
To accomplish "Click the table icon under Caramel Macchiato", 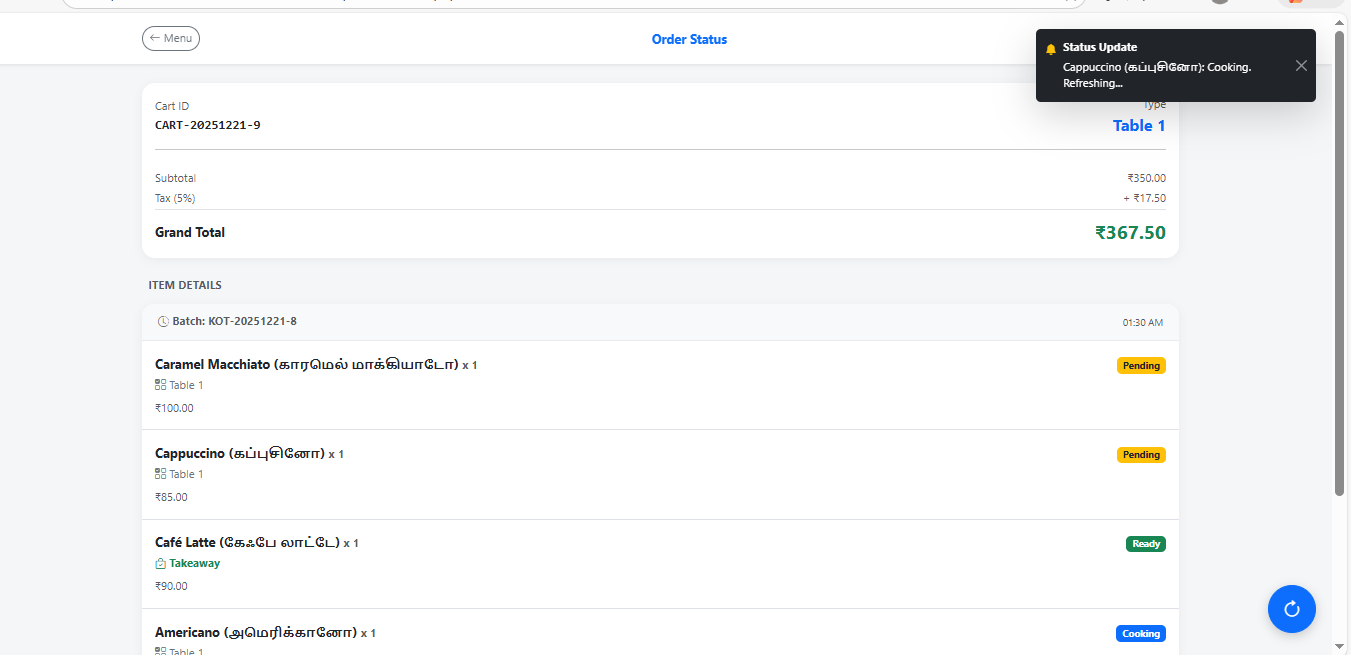I will 161,385.
